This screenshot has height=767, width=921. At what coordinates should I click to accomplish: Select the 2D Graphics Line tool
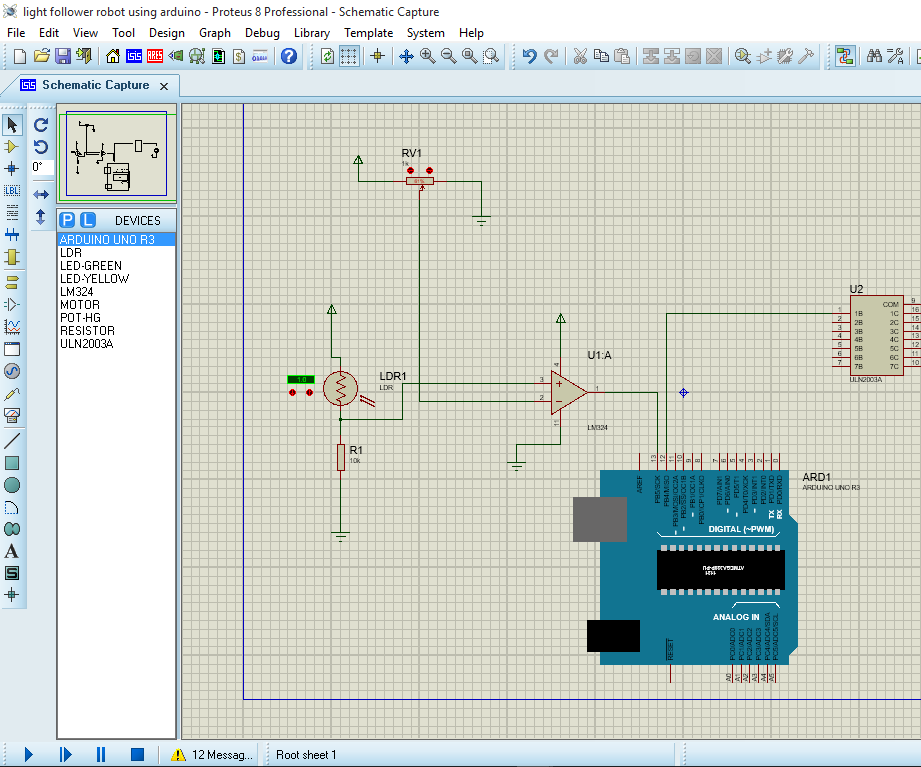12,440
